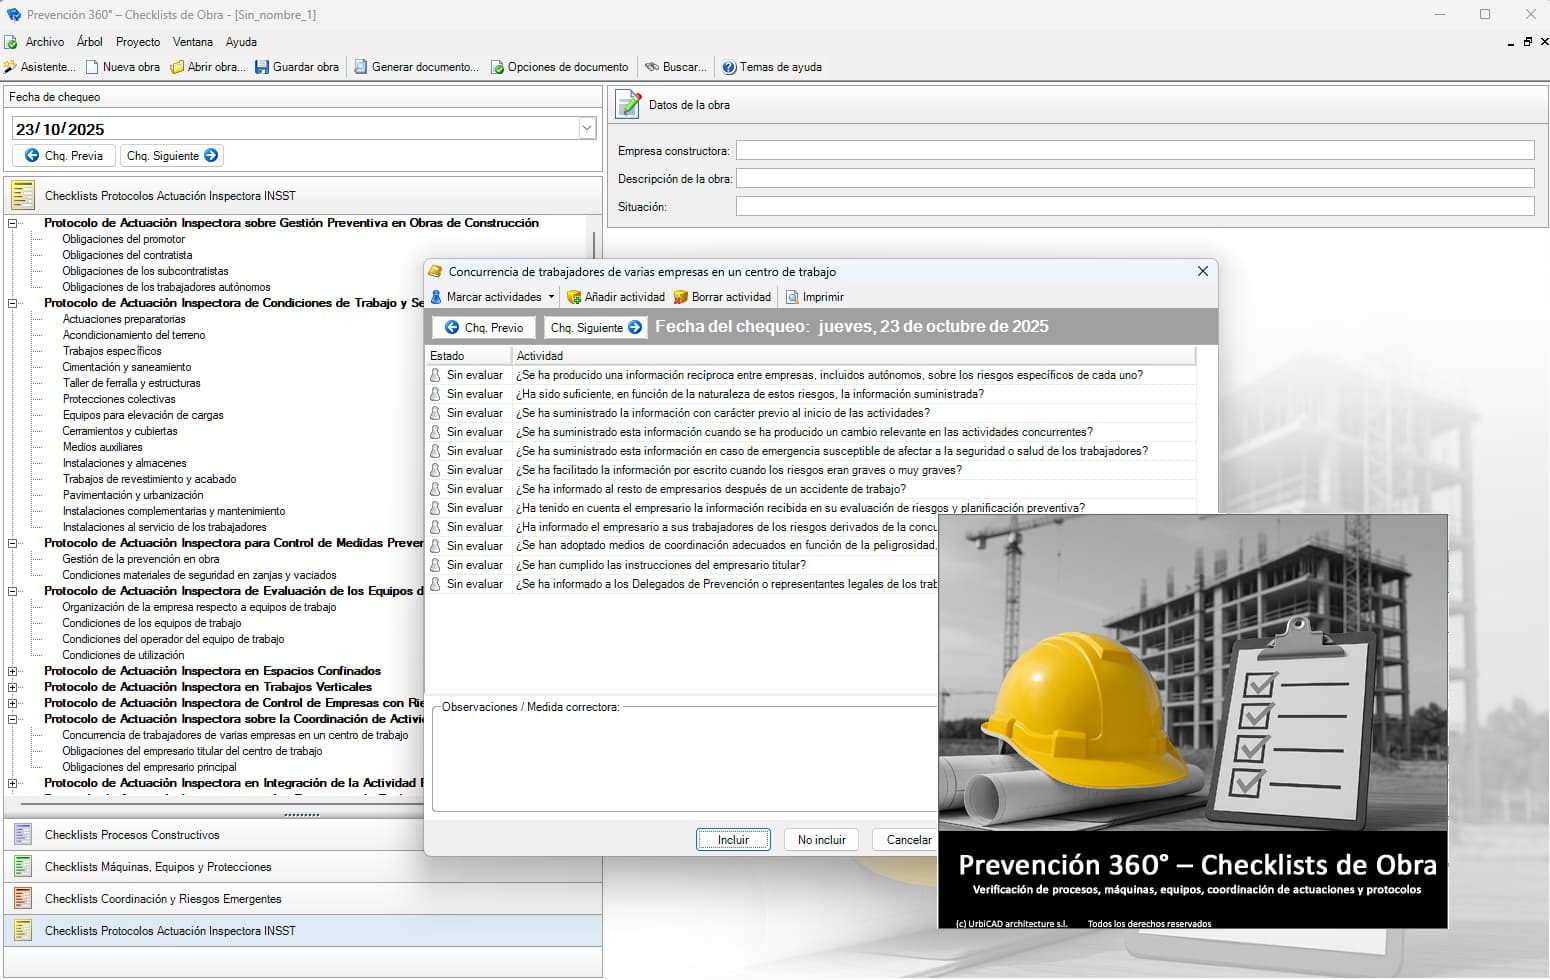Open the Proyecto menu
This screenshot has height=980, width=1550.
(x=137, y=42)
